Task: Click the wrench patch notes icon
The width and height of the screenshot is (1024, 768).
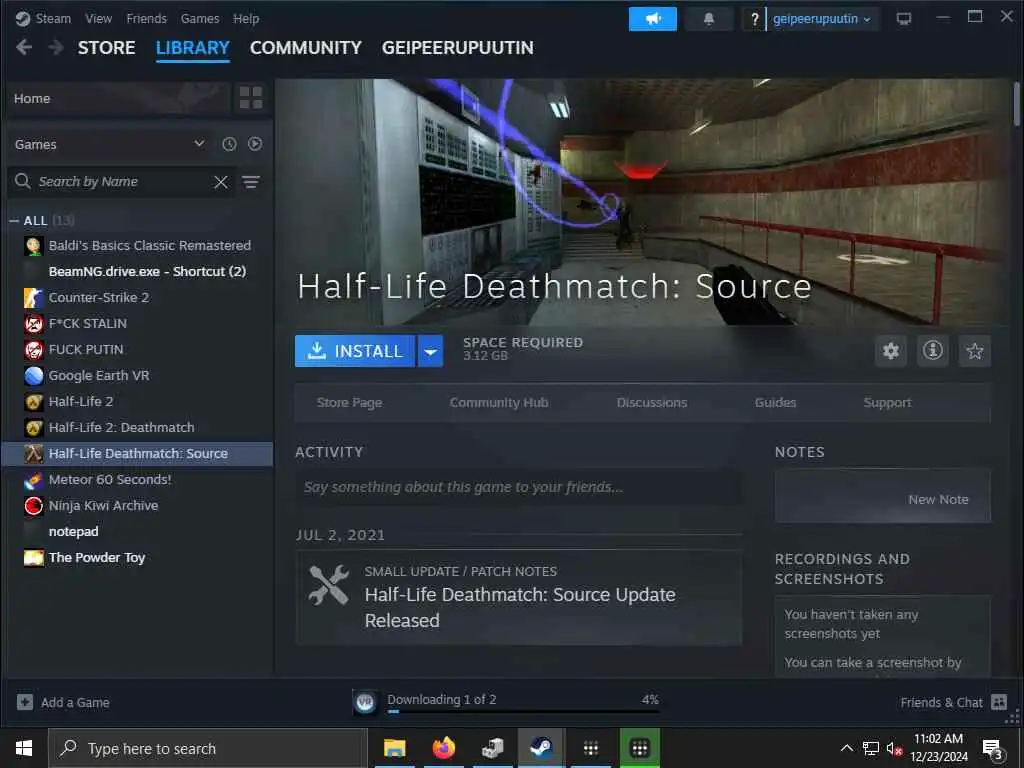Action: (x=328, y=584)
